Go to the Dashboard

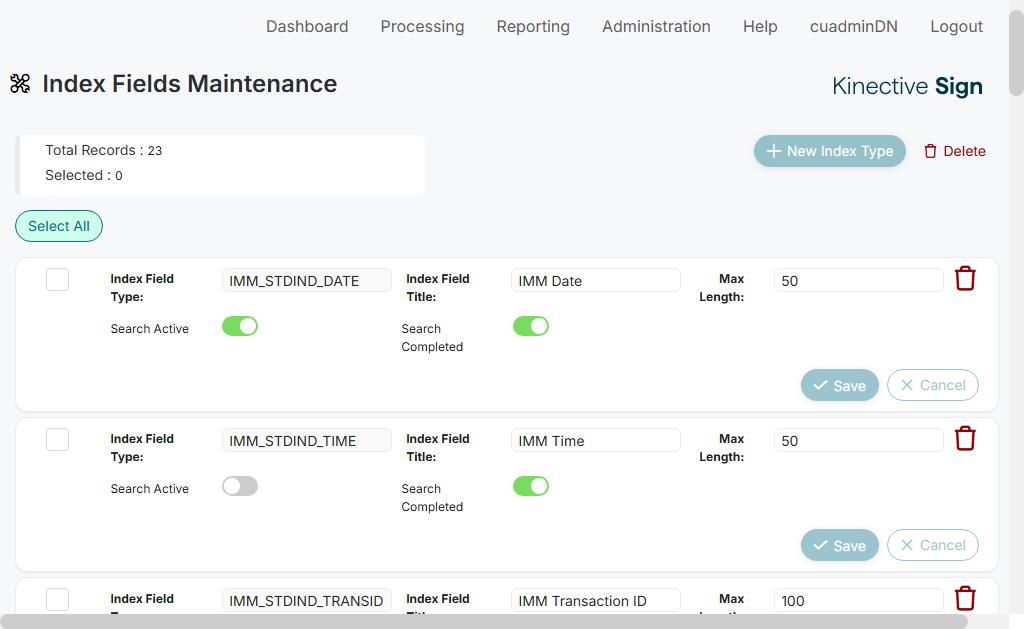(x=307, y=27)
